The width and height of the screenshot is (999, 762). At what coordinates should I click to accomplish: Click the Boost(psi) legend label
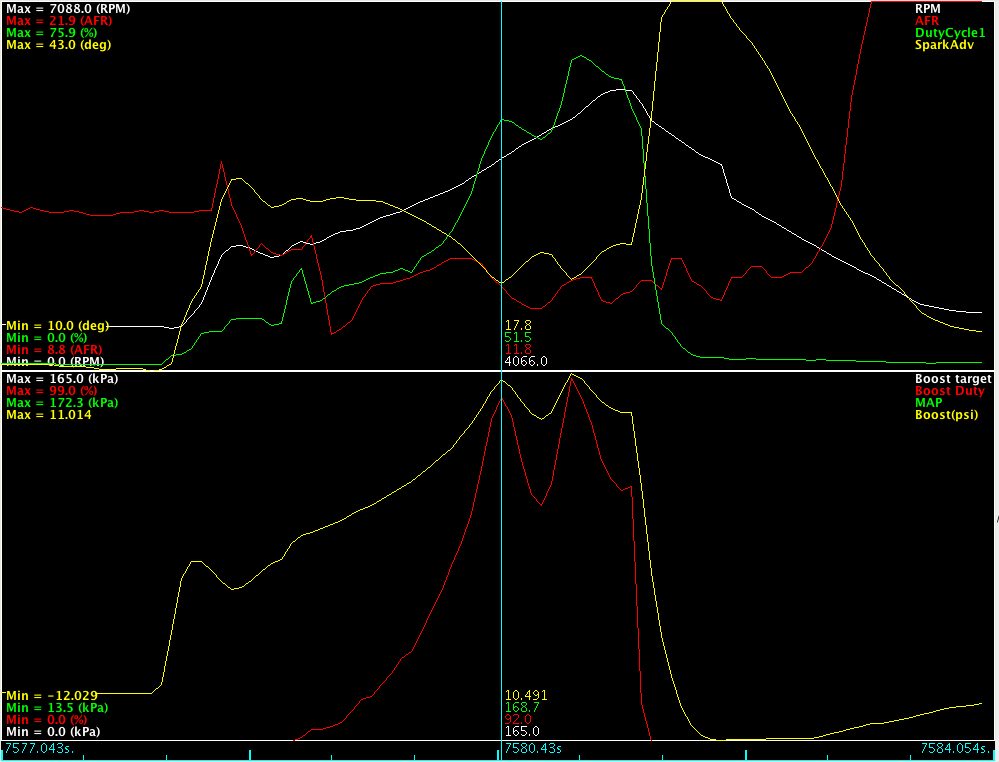[946, 415]
